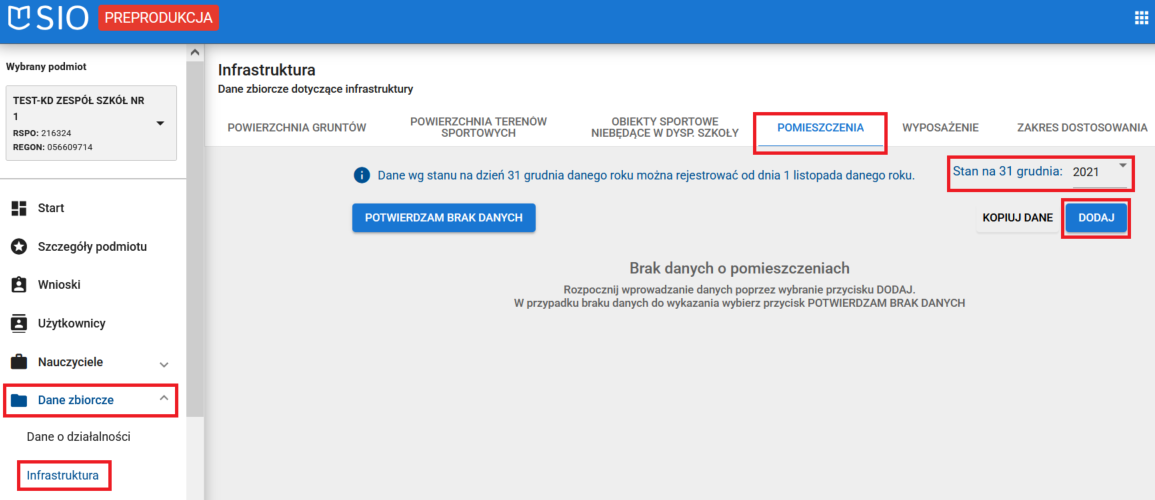Viewport: 1155px width, 500px height.
Task: Switch to Powierzchnia gruntów tab
Action: 297,127
